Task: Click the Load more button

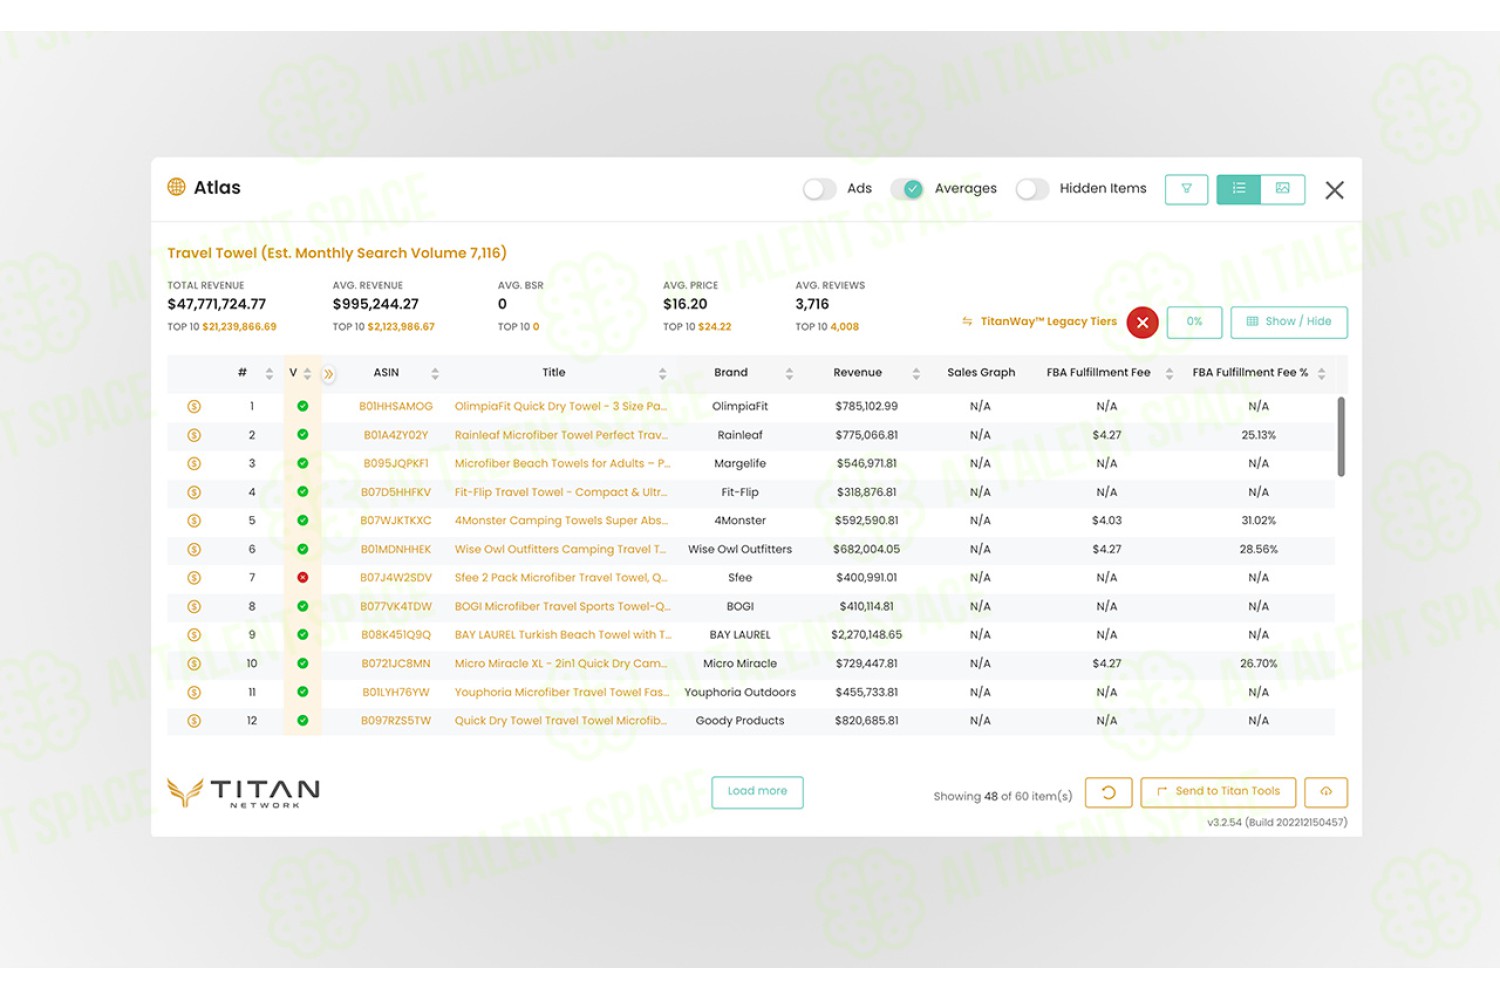Action: coord(757,792)
